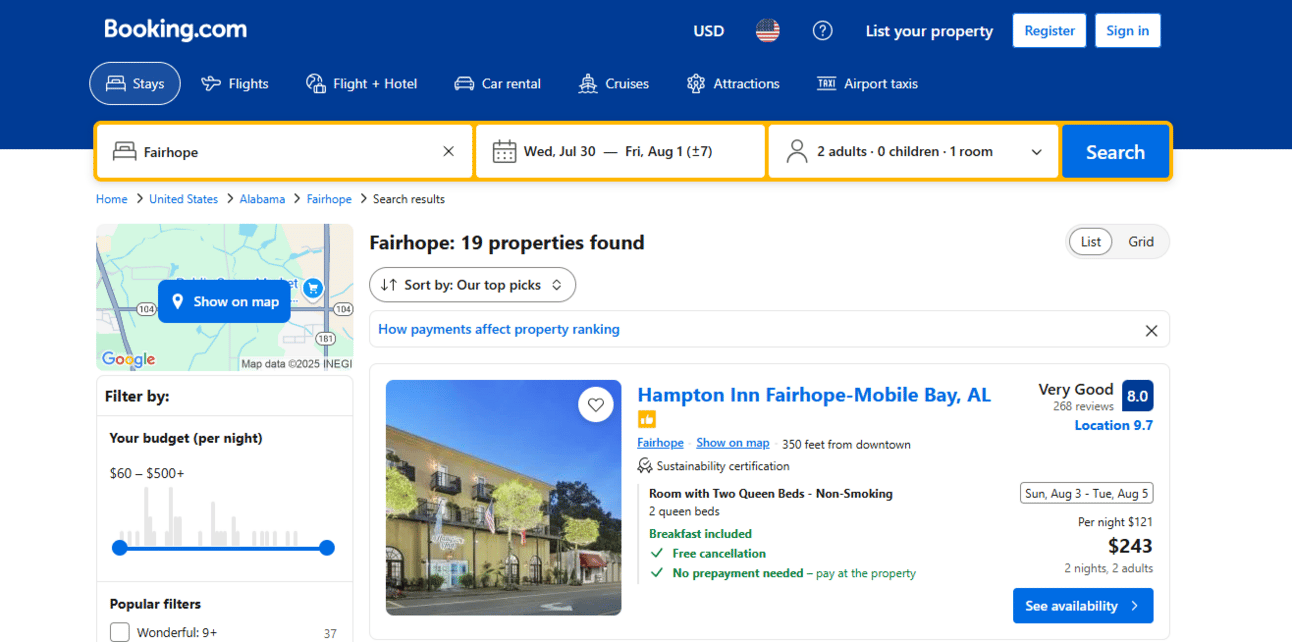The width and height of the screenshot is (1292, 642).
Task: Click the blue Search button
Action: [x=1115, y=152]
